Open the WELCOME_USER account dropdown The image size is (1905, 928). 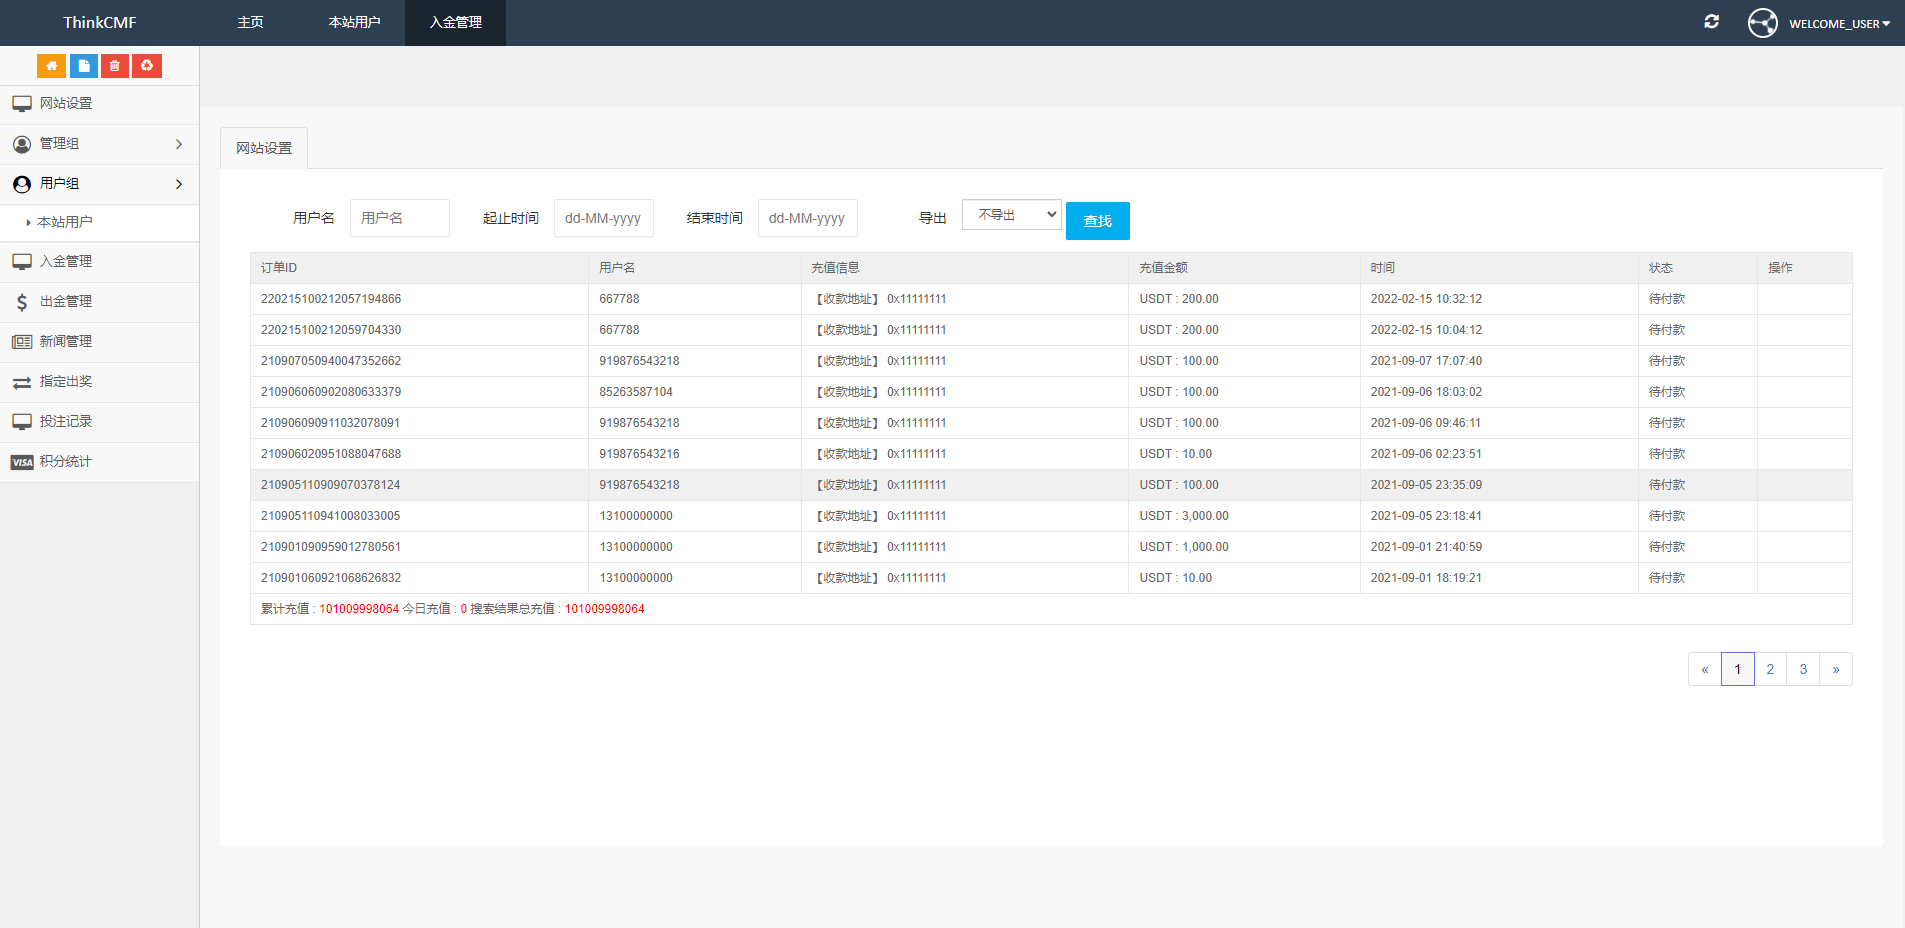(x=1838, y=24)
